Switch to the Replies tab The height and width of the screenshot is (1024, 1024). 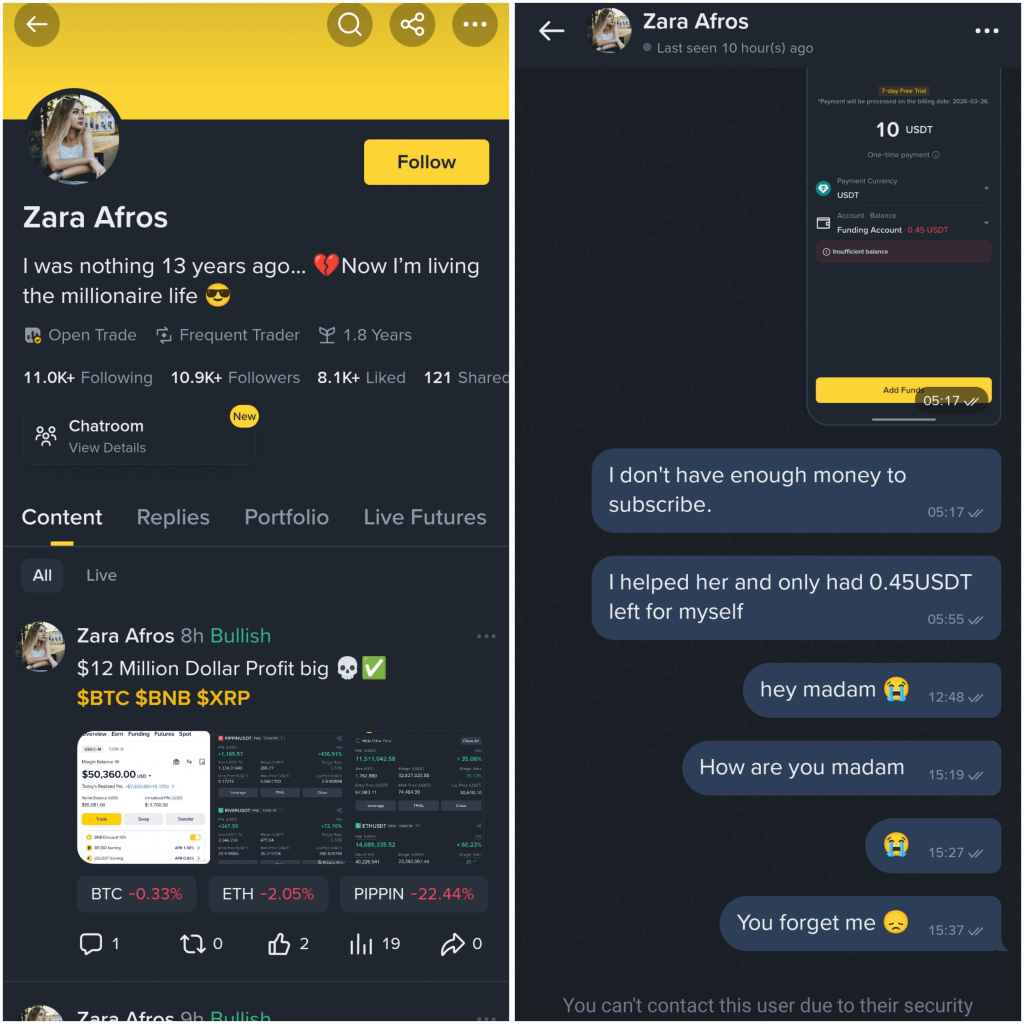[x=173, y=517]
